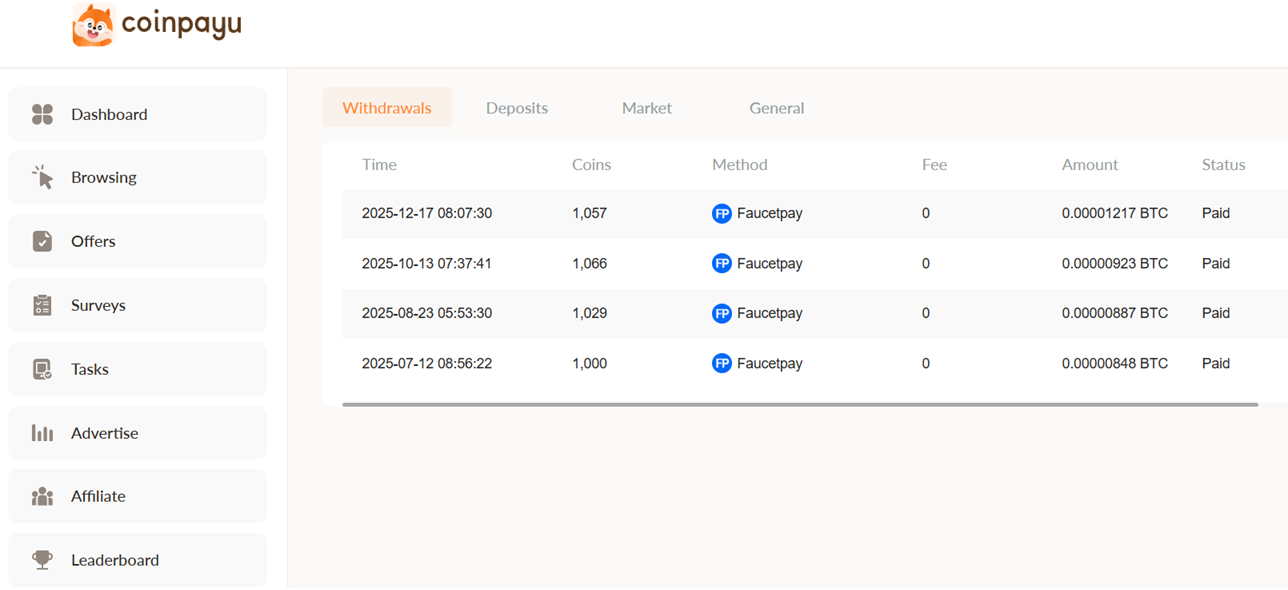Click the Coinpayu squirrel logo

click(93, 25)
